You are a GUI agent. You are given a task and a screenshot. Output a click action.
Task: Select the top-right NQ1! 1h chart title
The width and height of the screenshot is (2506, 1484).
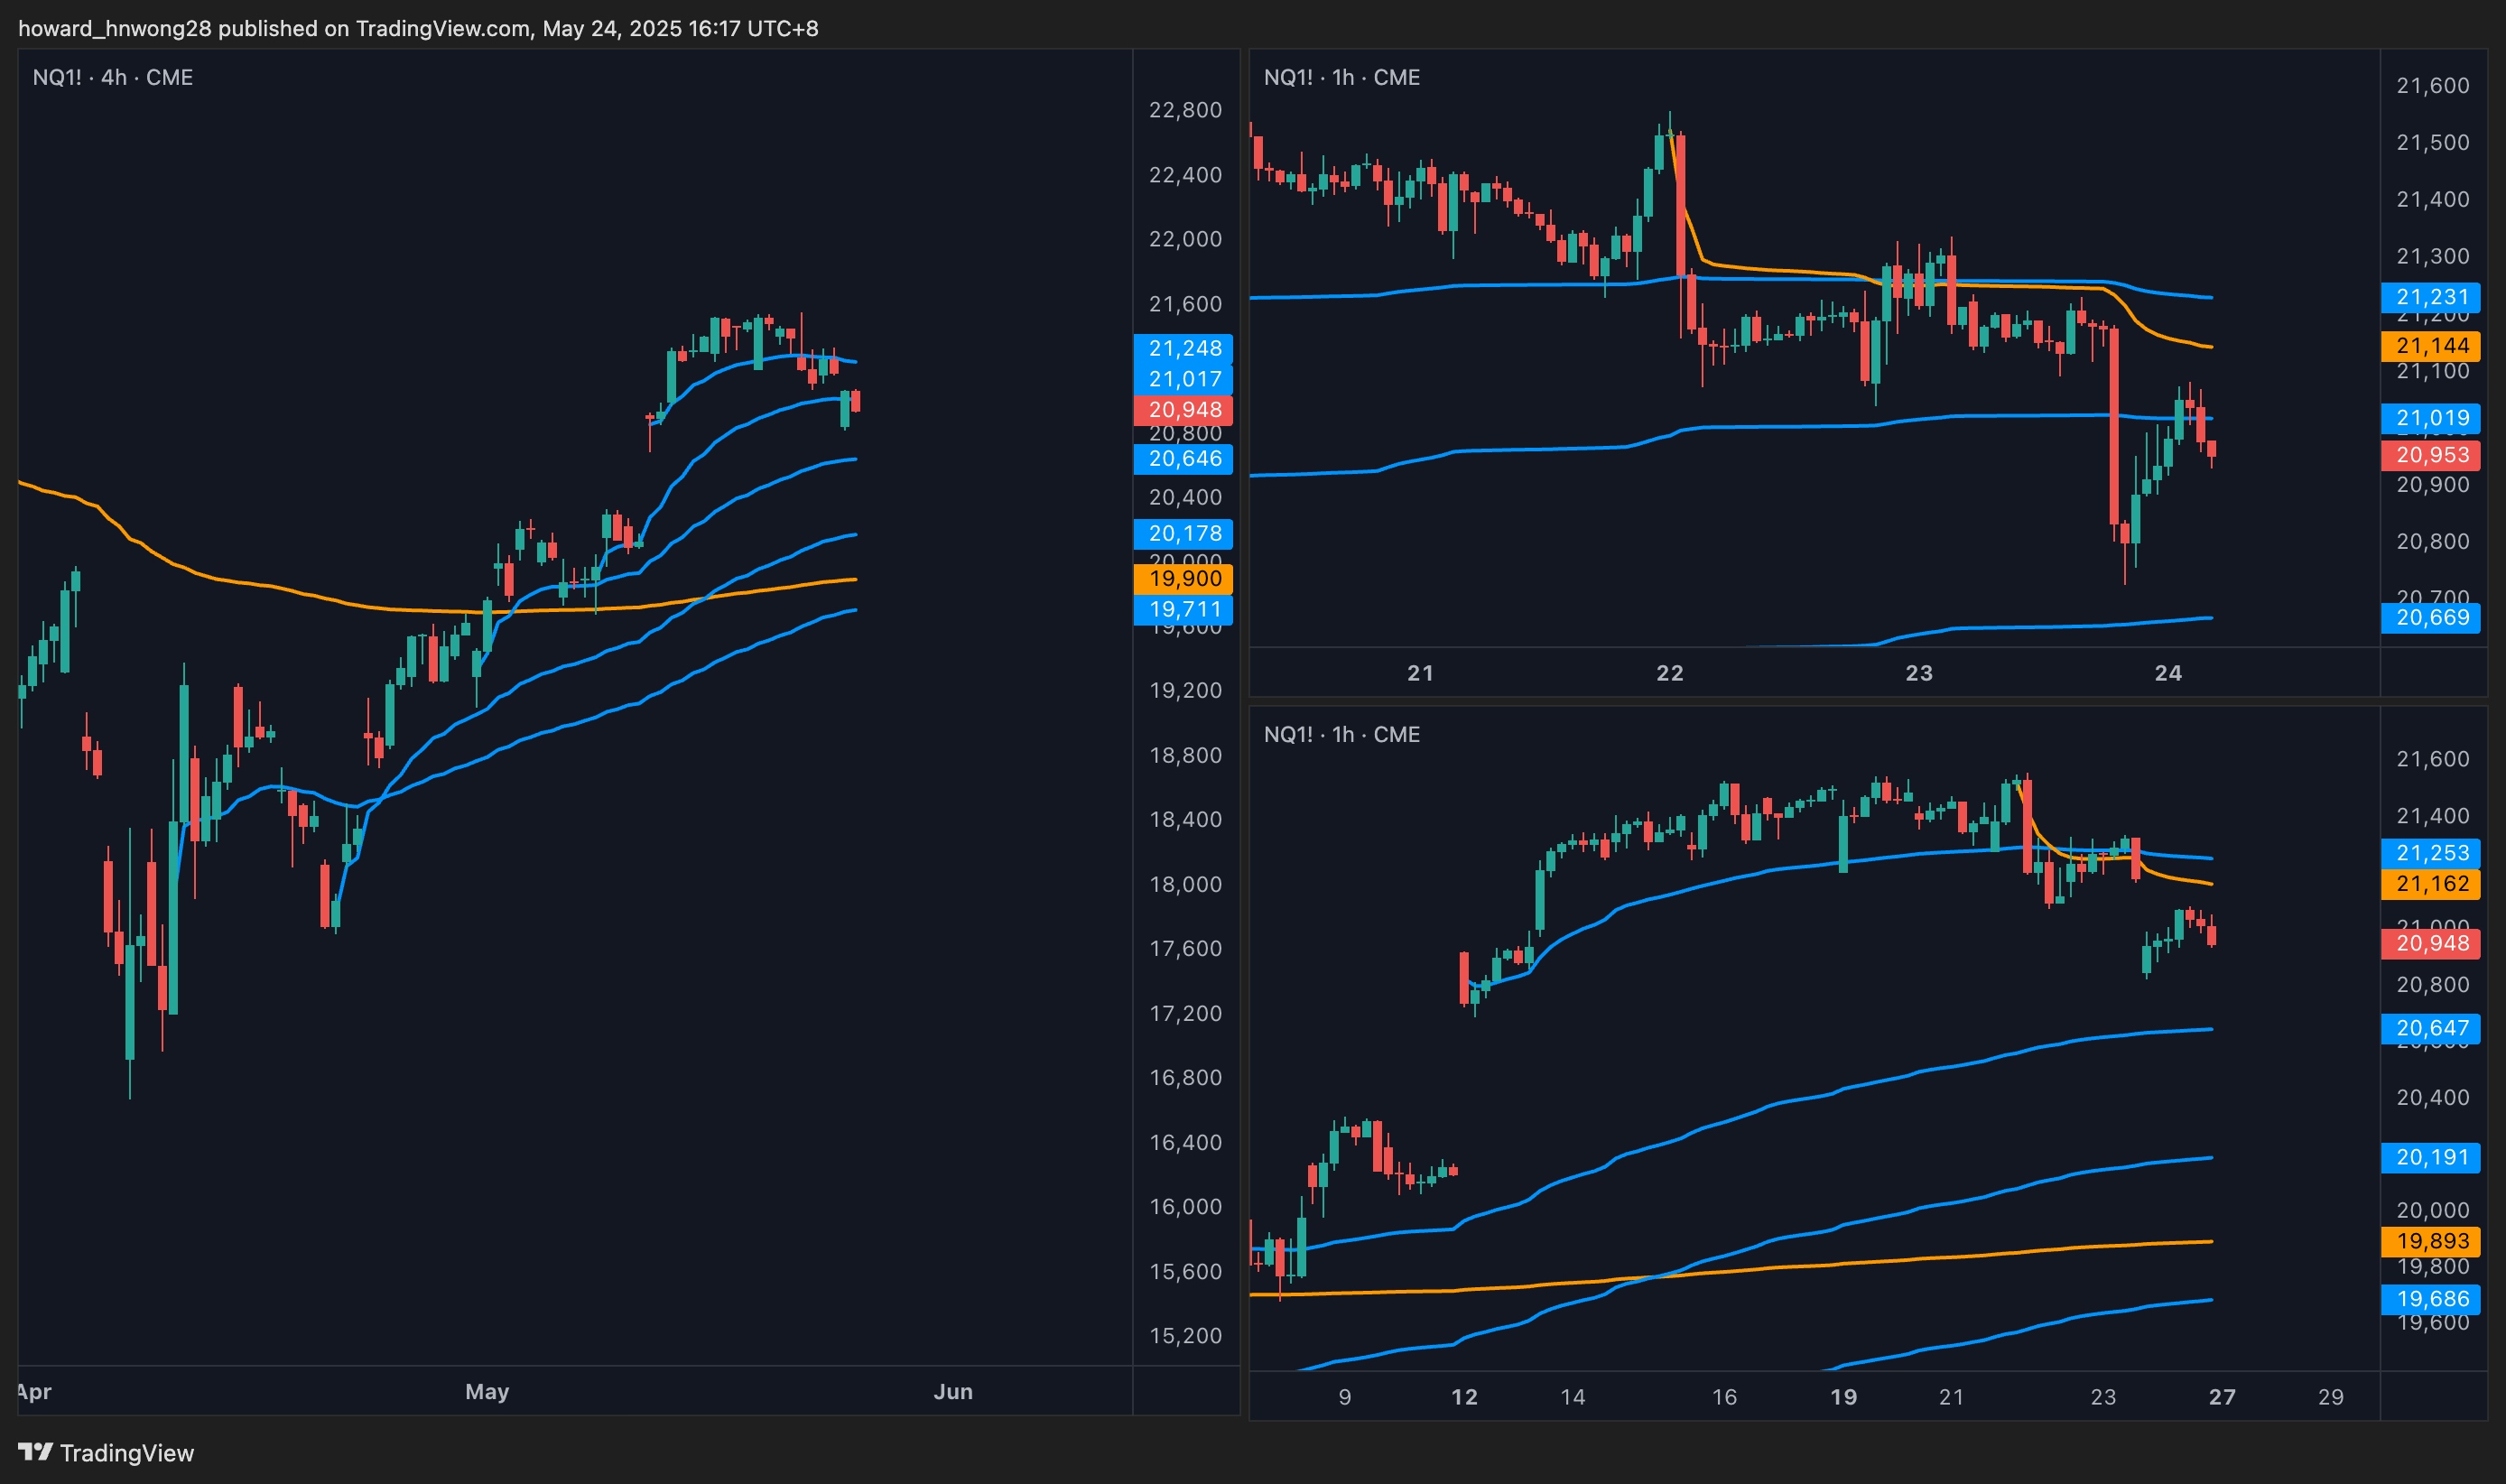(1341, 78)
